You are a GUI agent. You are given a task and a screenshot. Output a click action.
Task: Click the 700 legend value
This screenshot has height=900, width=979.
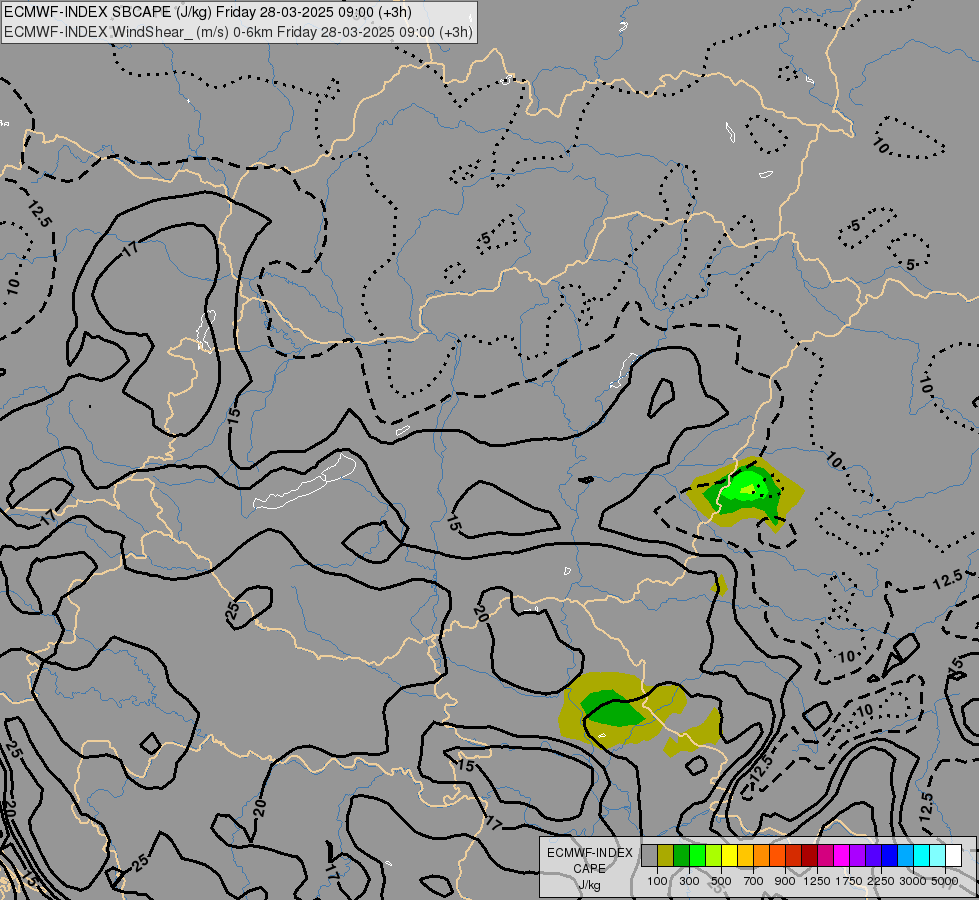[x=754, y=881]
